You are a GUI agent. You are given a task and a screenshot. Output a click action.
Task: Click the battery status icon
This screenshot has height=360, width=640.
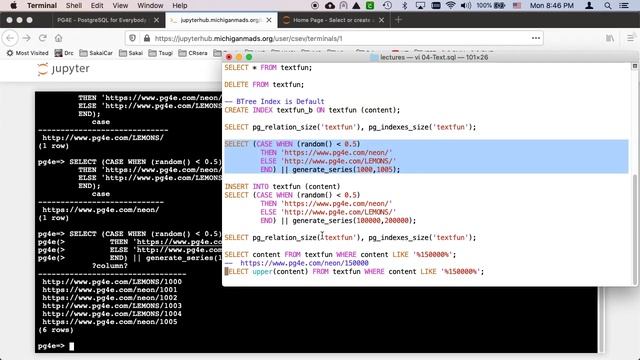pos(500,5)
